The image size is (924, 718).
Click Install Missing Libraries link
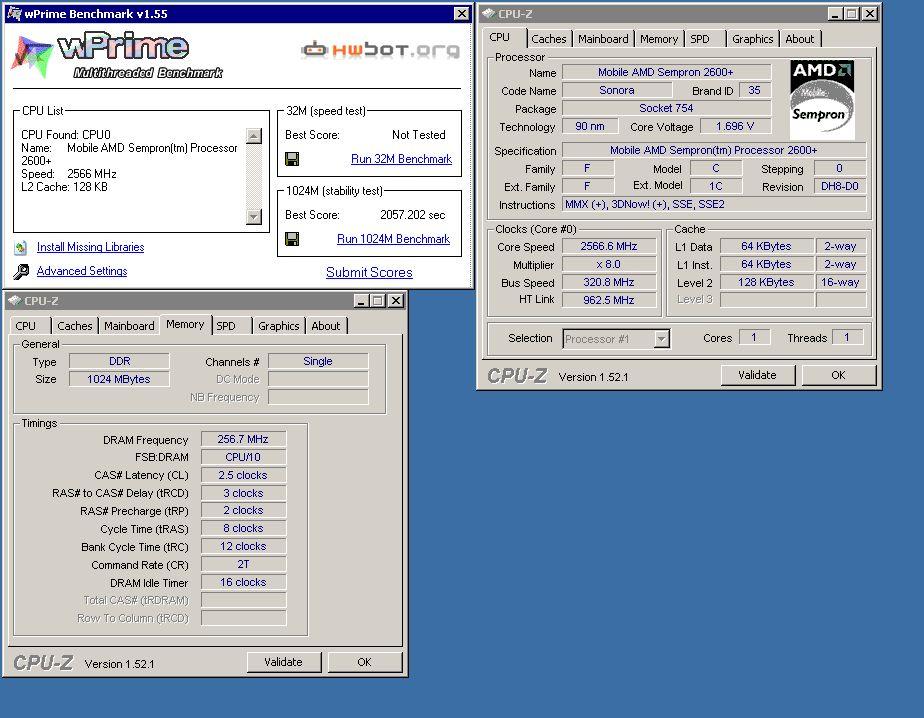[90, 247]
